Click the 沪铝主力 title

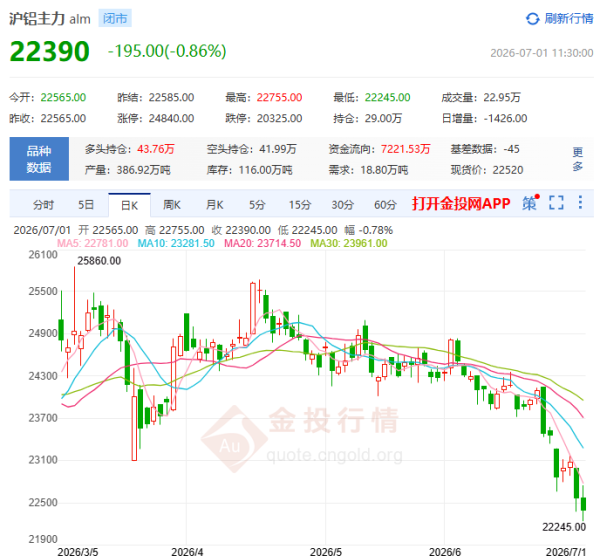pos(37,19)
